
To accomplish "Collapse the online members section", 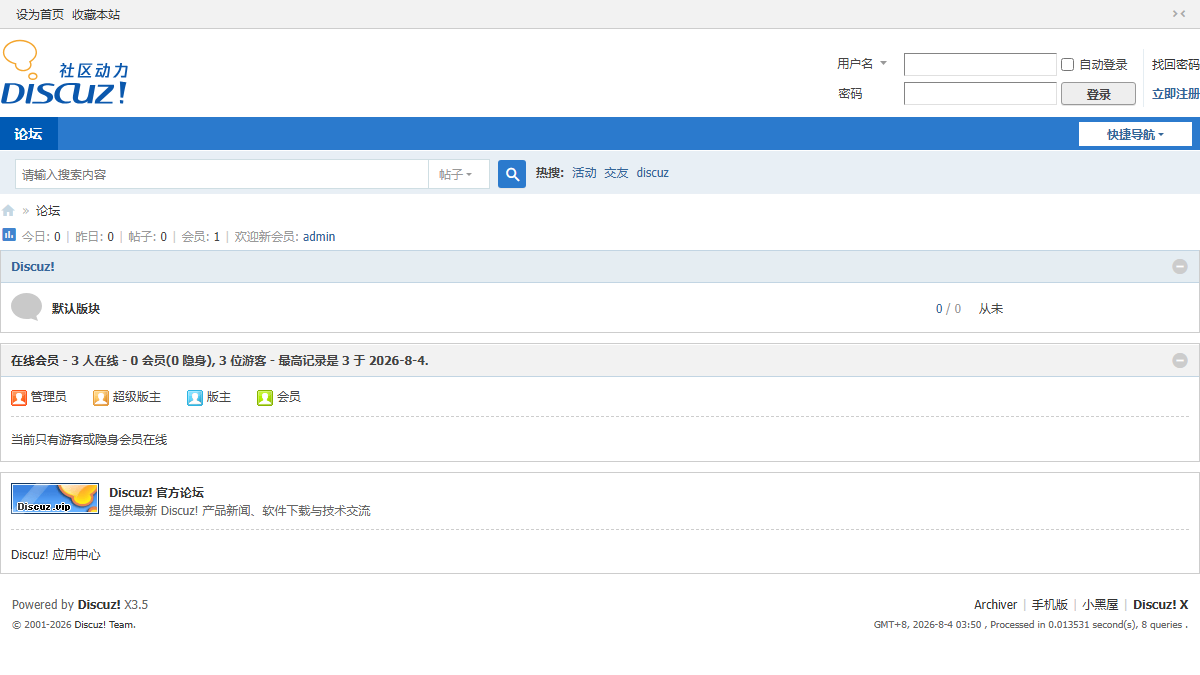I will (1180, 361).
